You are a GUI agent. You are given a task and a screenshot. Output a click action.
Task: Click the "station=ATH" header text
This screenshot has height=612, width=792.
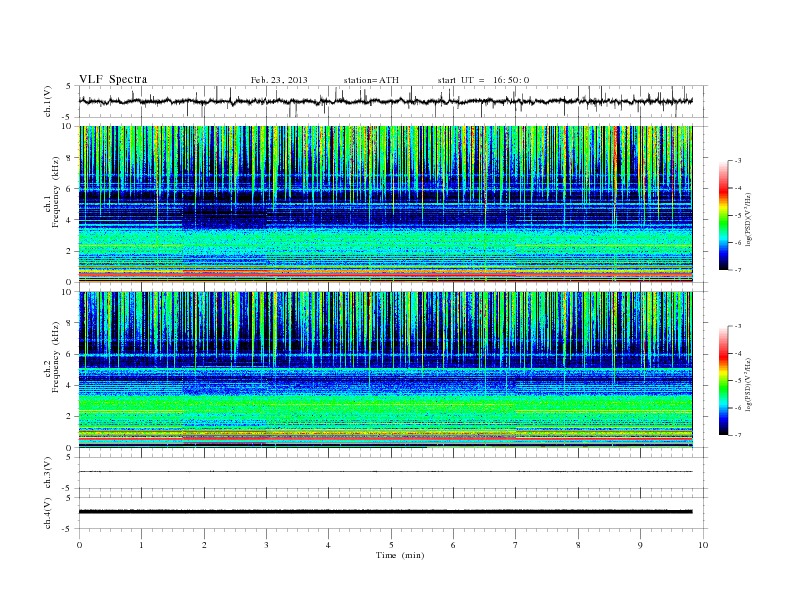(371, 80)
